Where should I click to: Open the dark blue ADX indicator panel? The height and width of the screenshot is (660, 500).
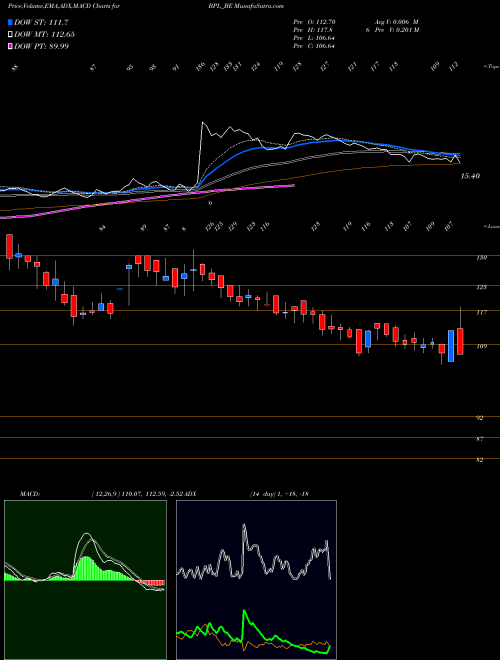[256, 580]
